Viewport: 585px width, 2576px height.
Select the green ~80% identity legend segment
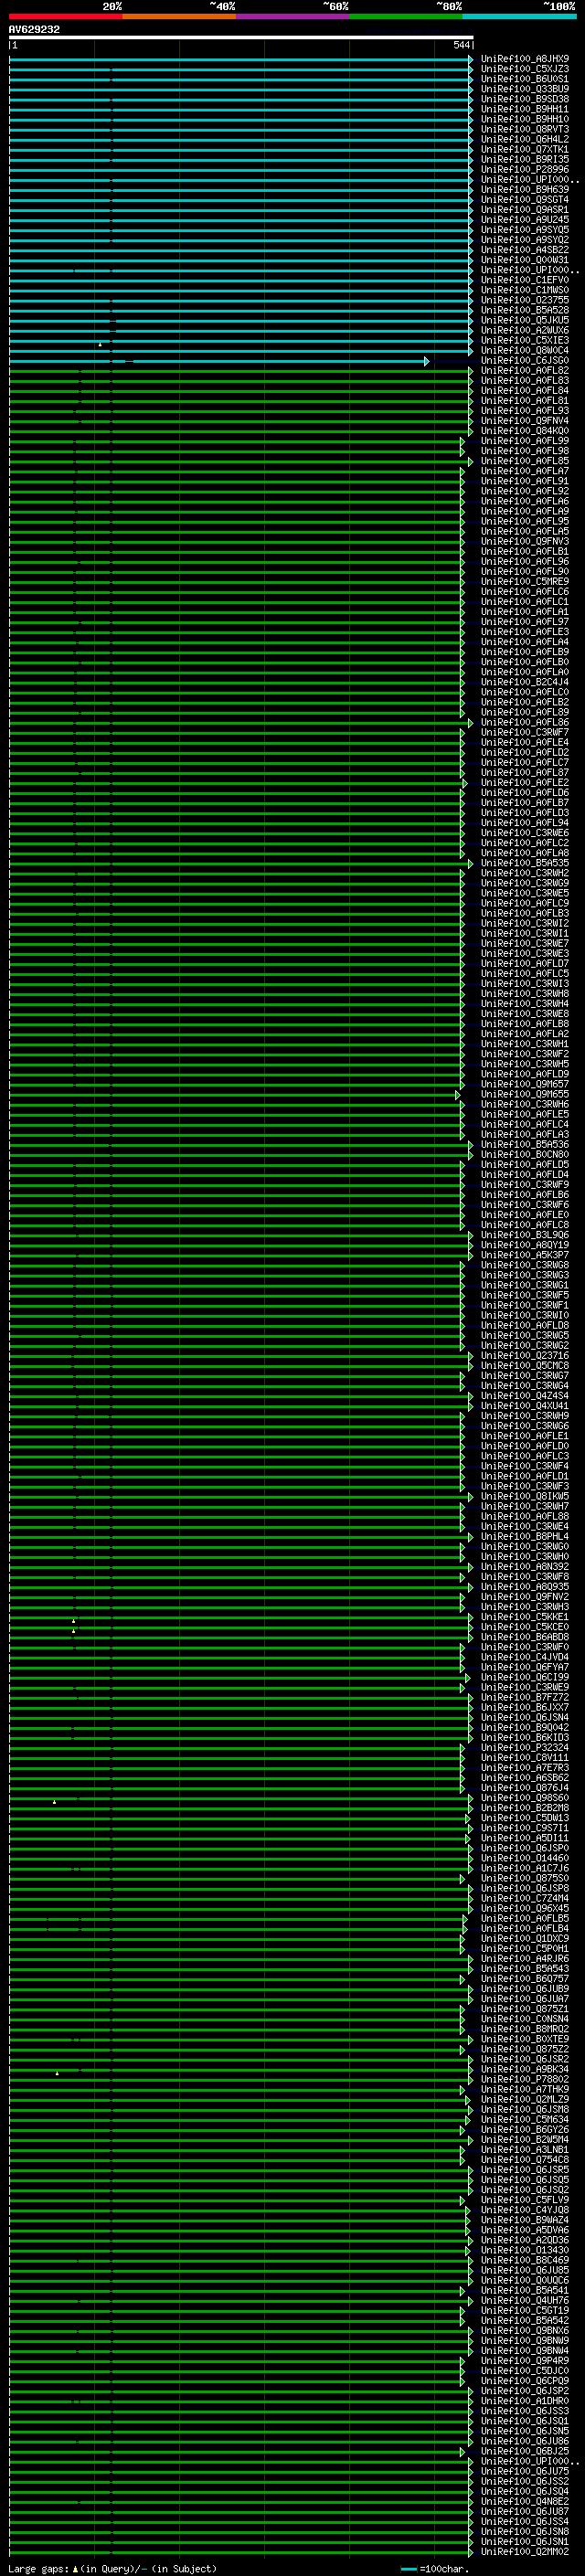click(x=406, y=16)
